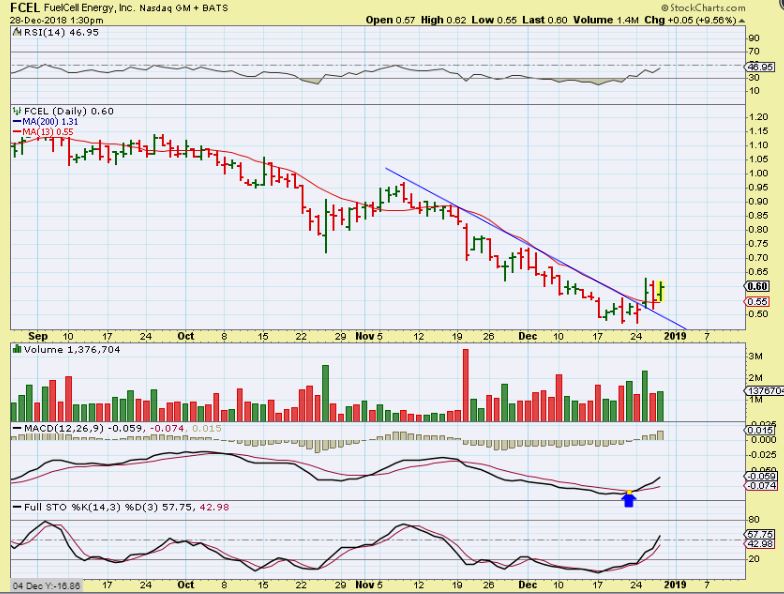The width and height of the screenshot is (784, 594).
Task: Click the line icon beside the RSI(14) label
Action: [x=17, y=32]
